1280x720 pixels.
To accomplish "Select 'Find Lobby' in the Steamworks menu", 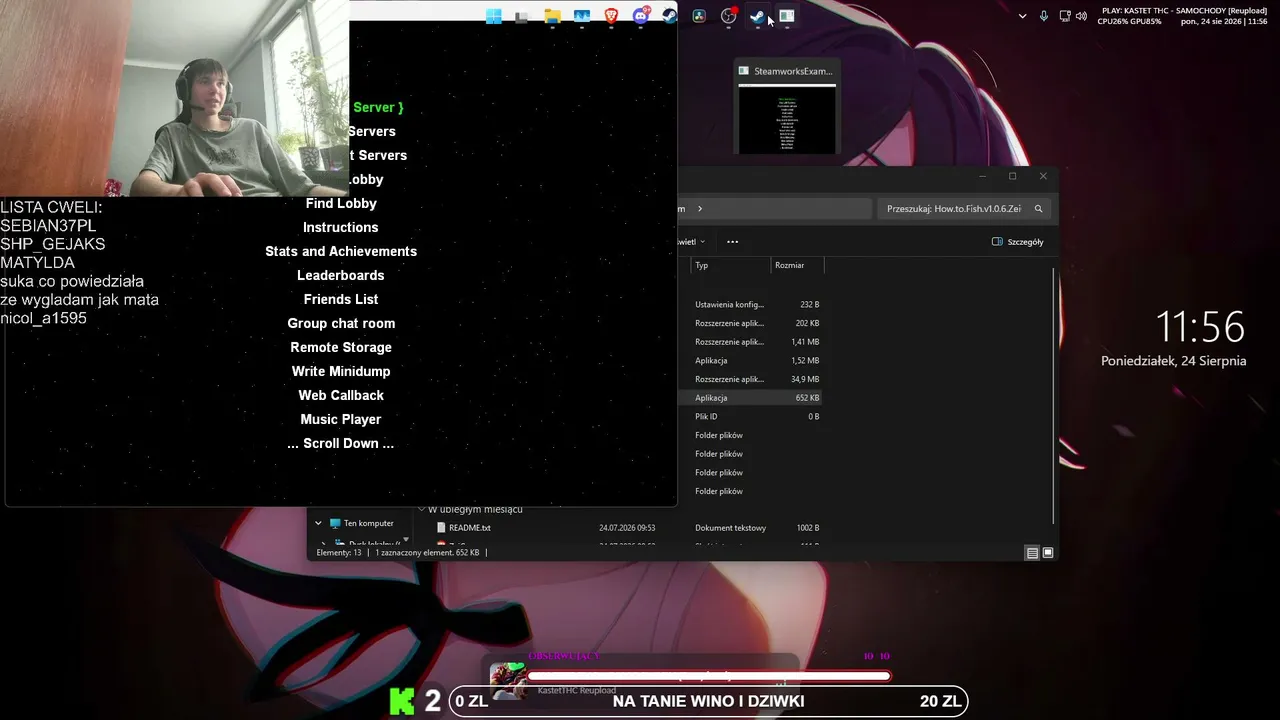I will coord(341,203).
